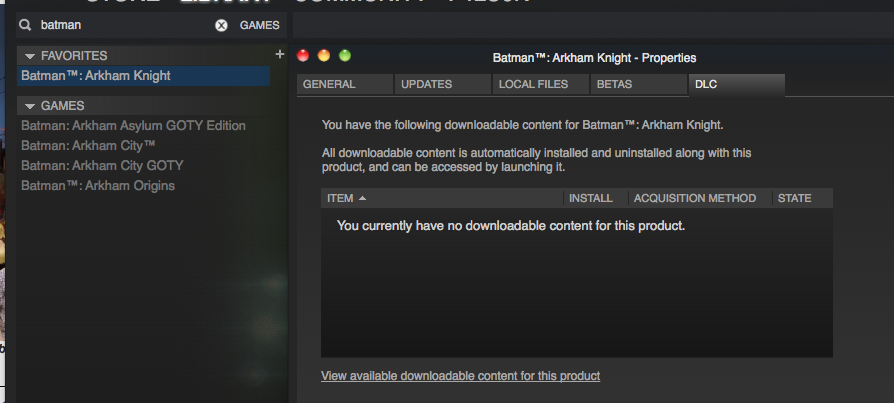Switch to the GENERAL tab

tap(345, 84)
